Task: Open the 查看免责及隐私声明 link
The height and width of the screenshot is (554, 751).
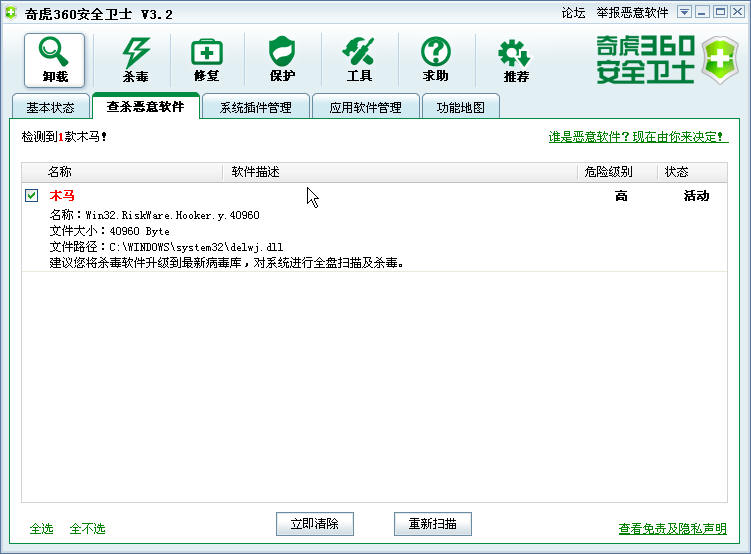Action: click(672, 529)
